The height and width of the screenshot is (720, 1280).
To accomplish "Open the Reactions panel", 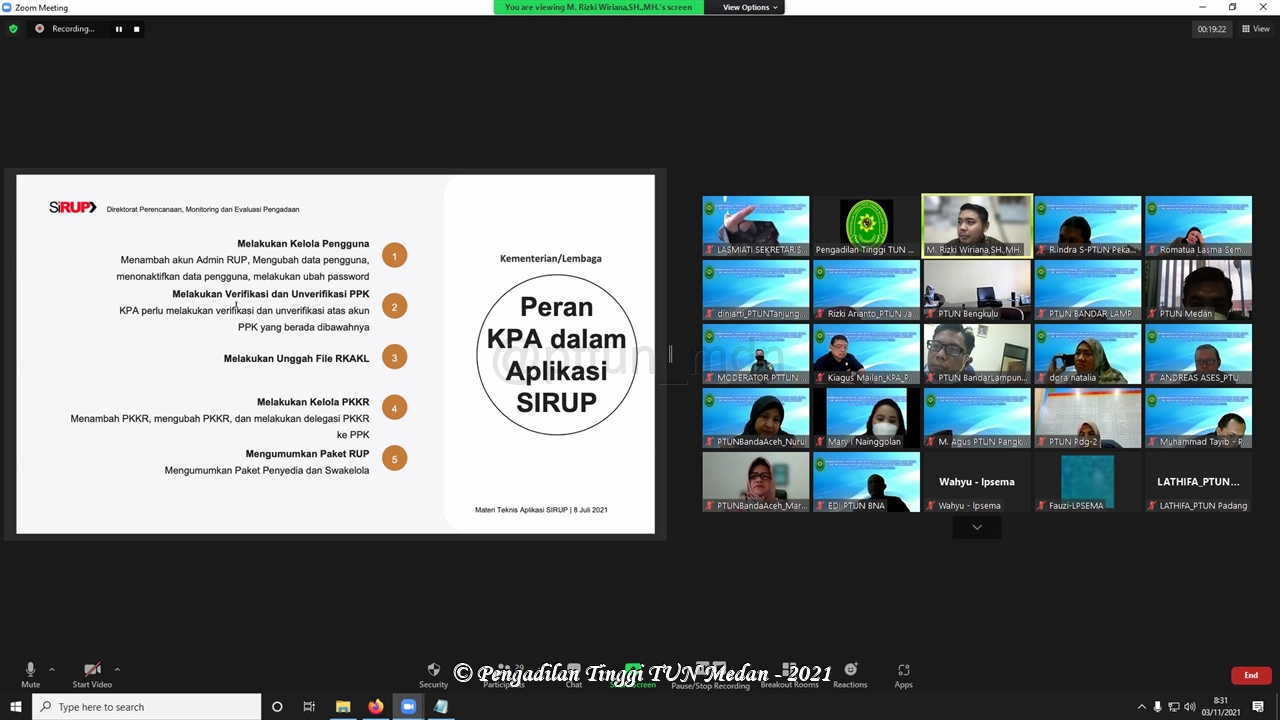I will [x=850, y=673].
